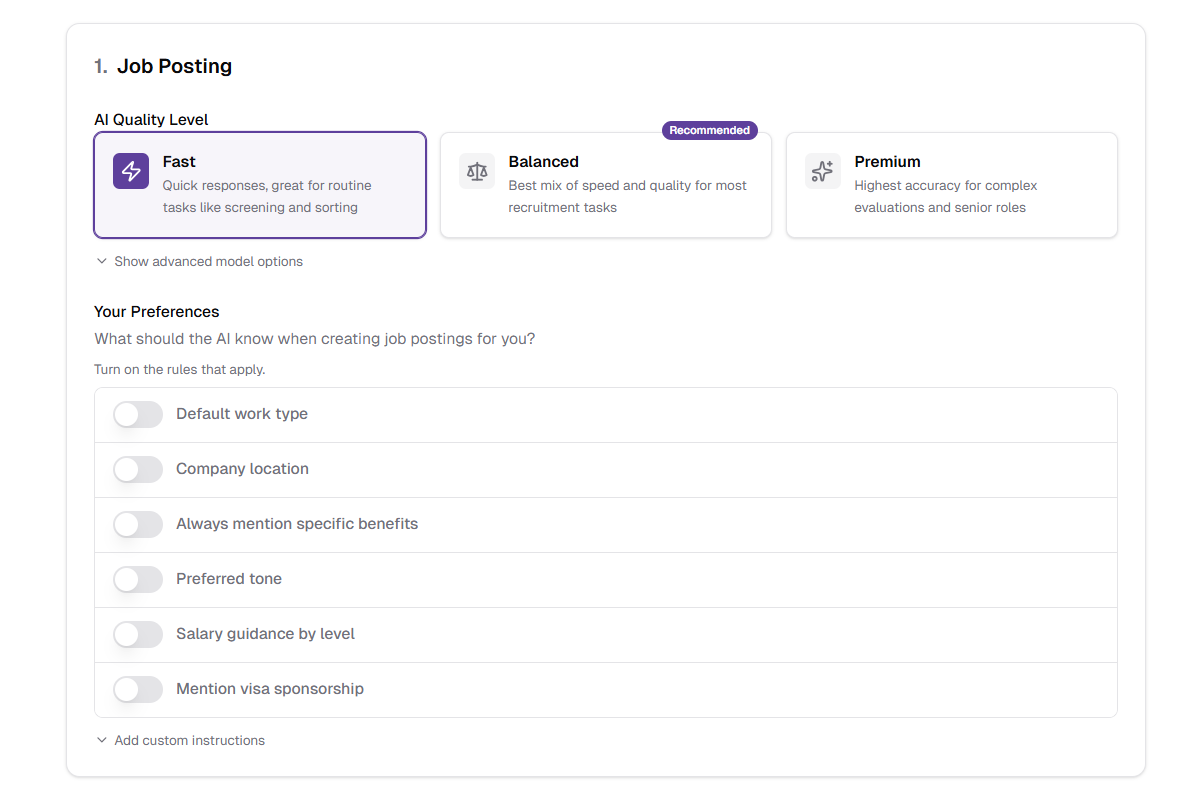The image size is (1198, 794).
Task: Click the 'What should the AI know' text
Action: pos(314,339)
